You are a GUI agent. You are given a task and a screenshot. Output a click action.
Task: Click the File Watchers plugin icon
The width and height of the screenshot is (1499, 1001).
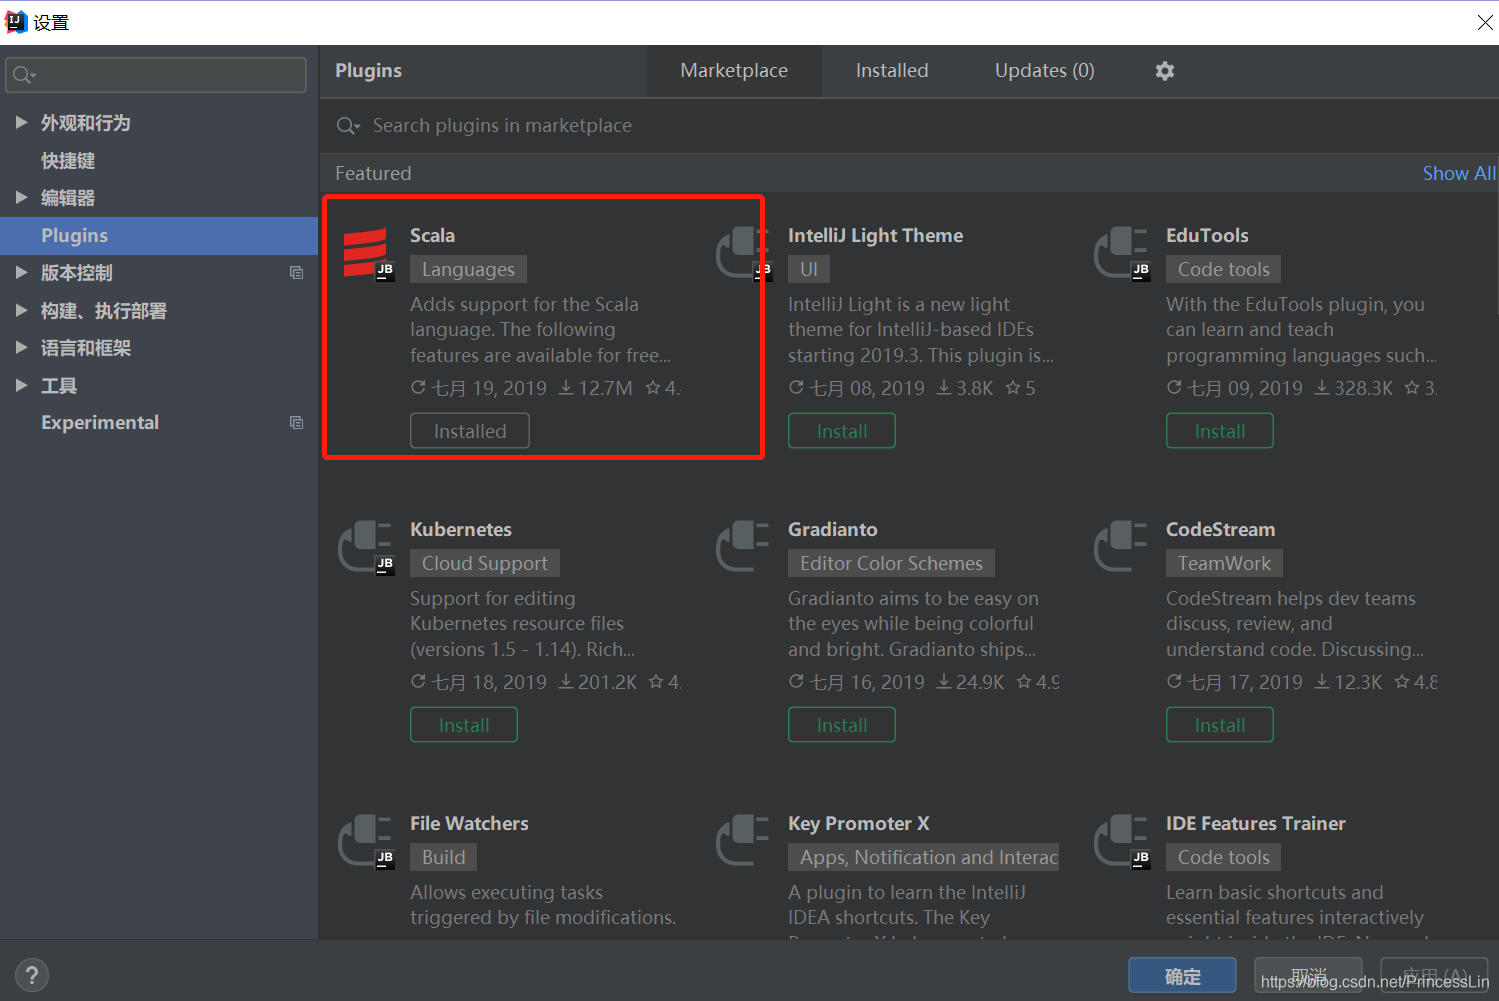[x=366, y=841]
